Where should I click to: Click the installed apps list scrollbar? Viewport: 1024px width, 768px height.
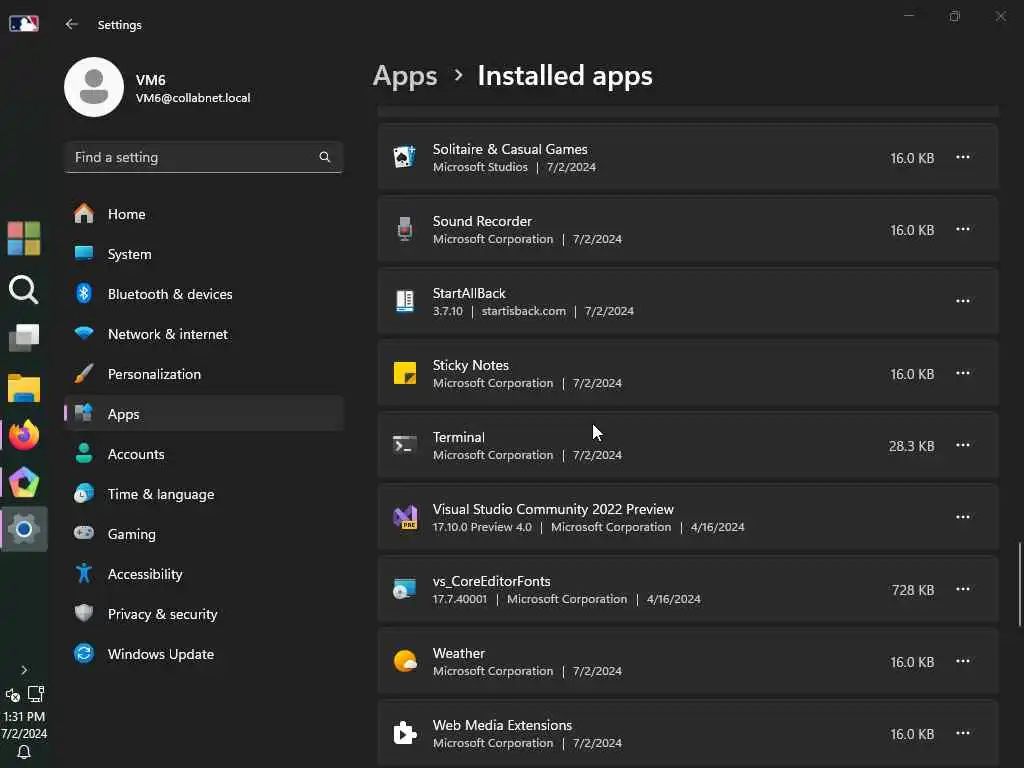(x=1020, y=584)
